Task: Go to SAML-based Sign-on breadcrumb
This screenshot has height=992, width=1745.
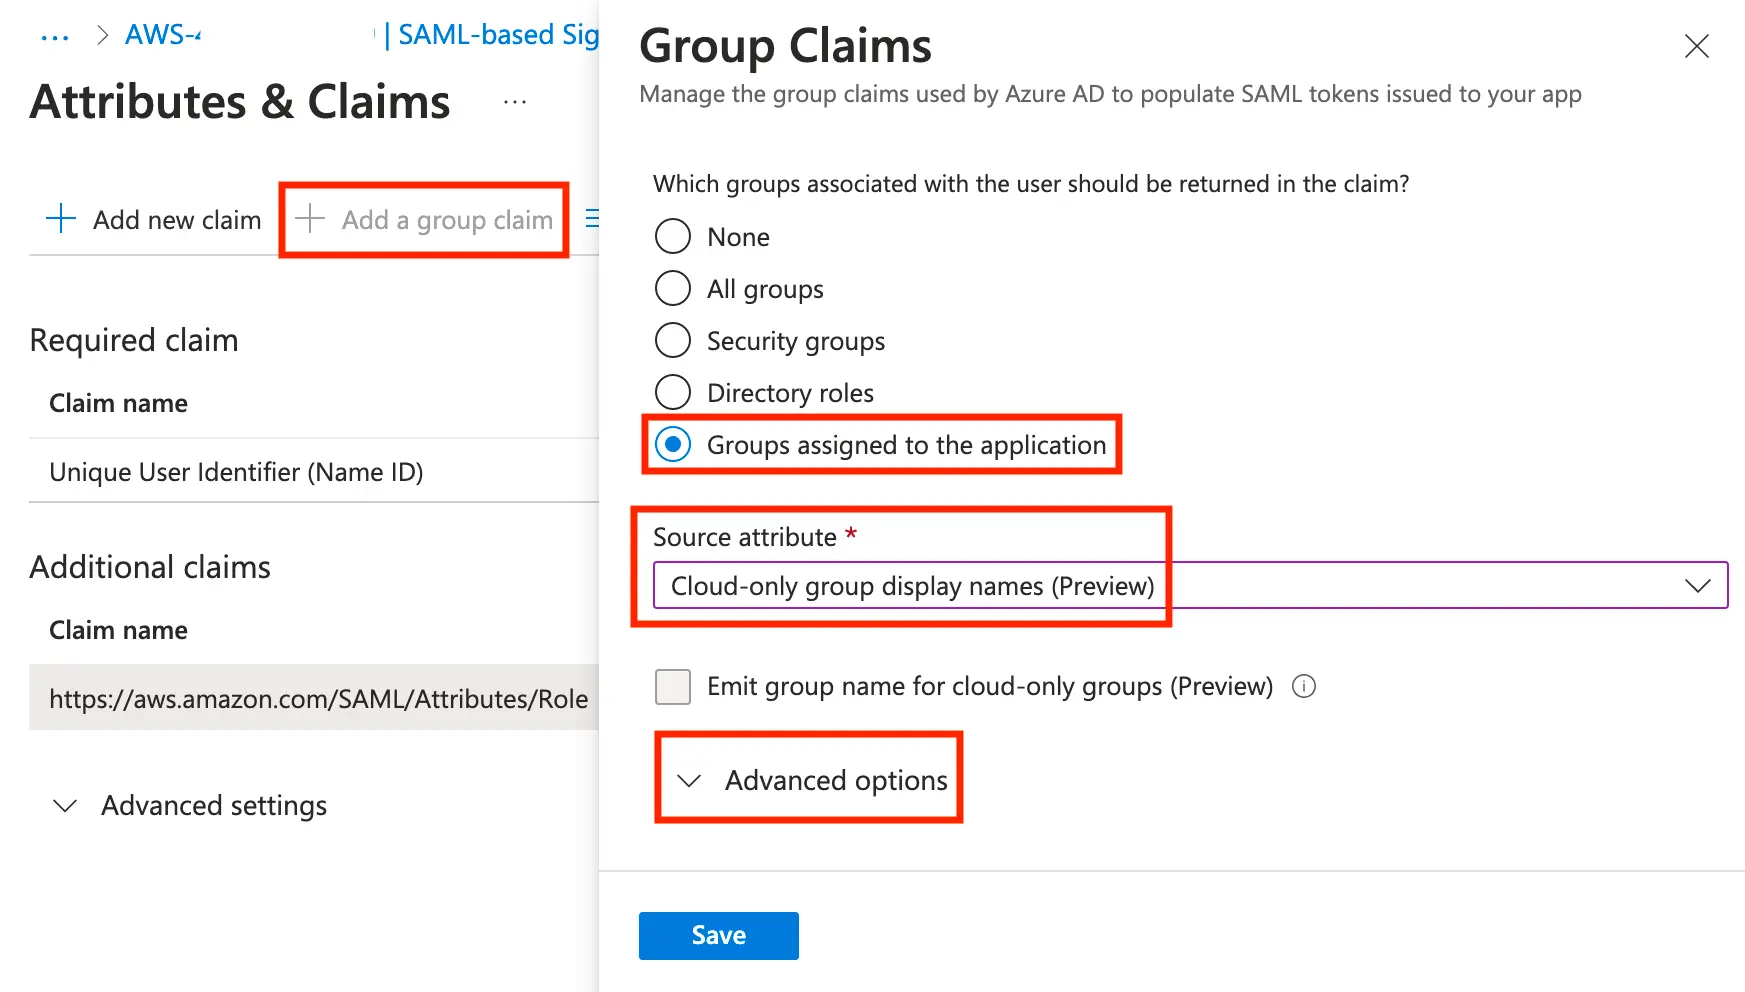Action: 497,35
